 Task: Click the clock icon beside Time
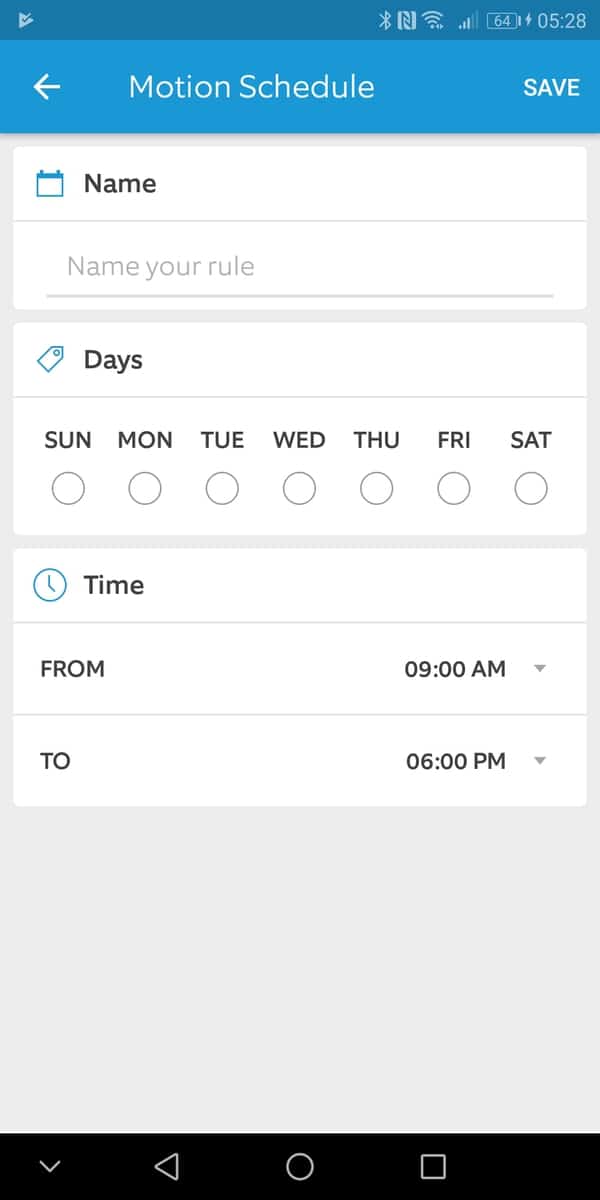(x=50, y=585)
